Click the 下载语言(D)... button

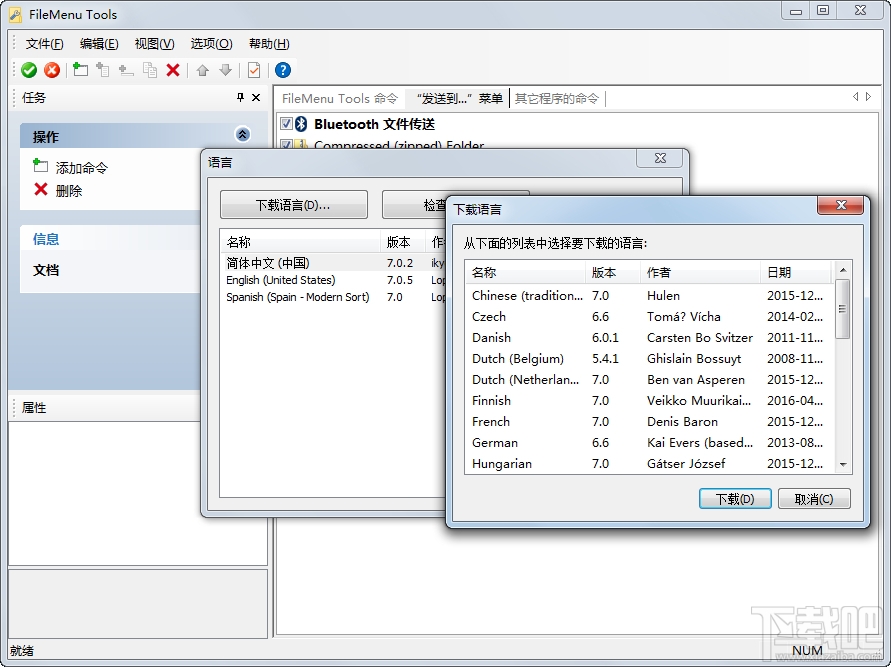[x=294, y=205]
